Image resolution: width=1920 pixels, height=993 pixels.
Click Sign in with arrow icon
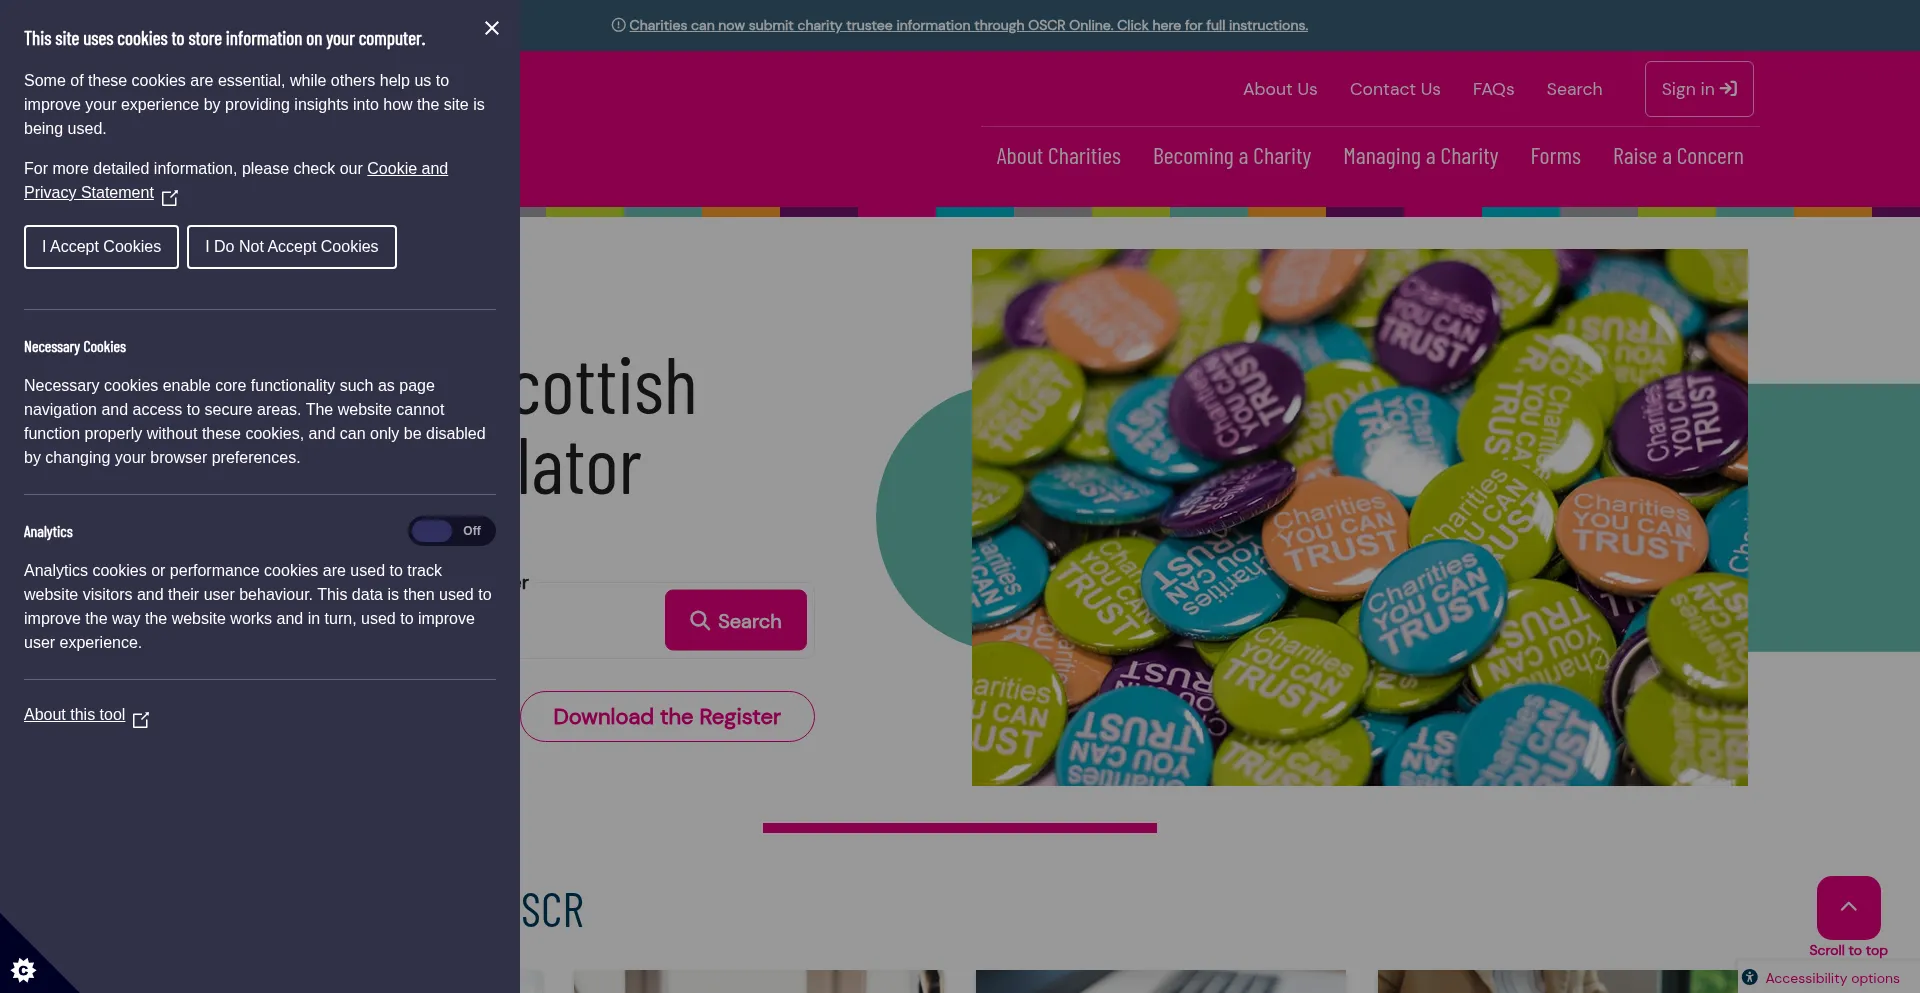pyautogui.click(x=1699, y=89)
